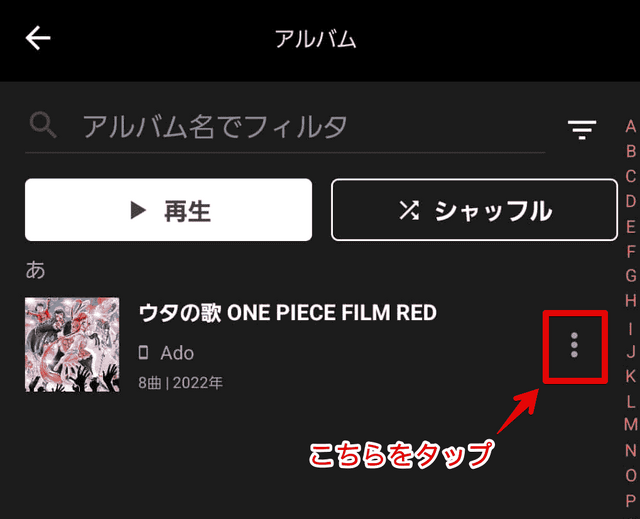This screenshot has height=519, width=640.
Task: Tap the 再生 play button
Action: [x=169, y=210]
